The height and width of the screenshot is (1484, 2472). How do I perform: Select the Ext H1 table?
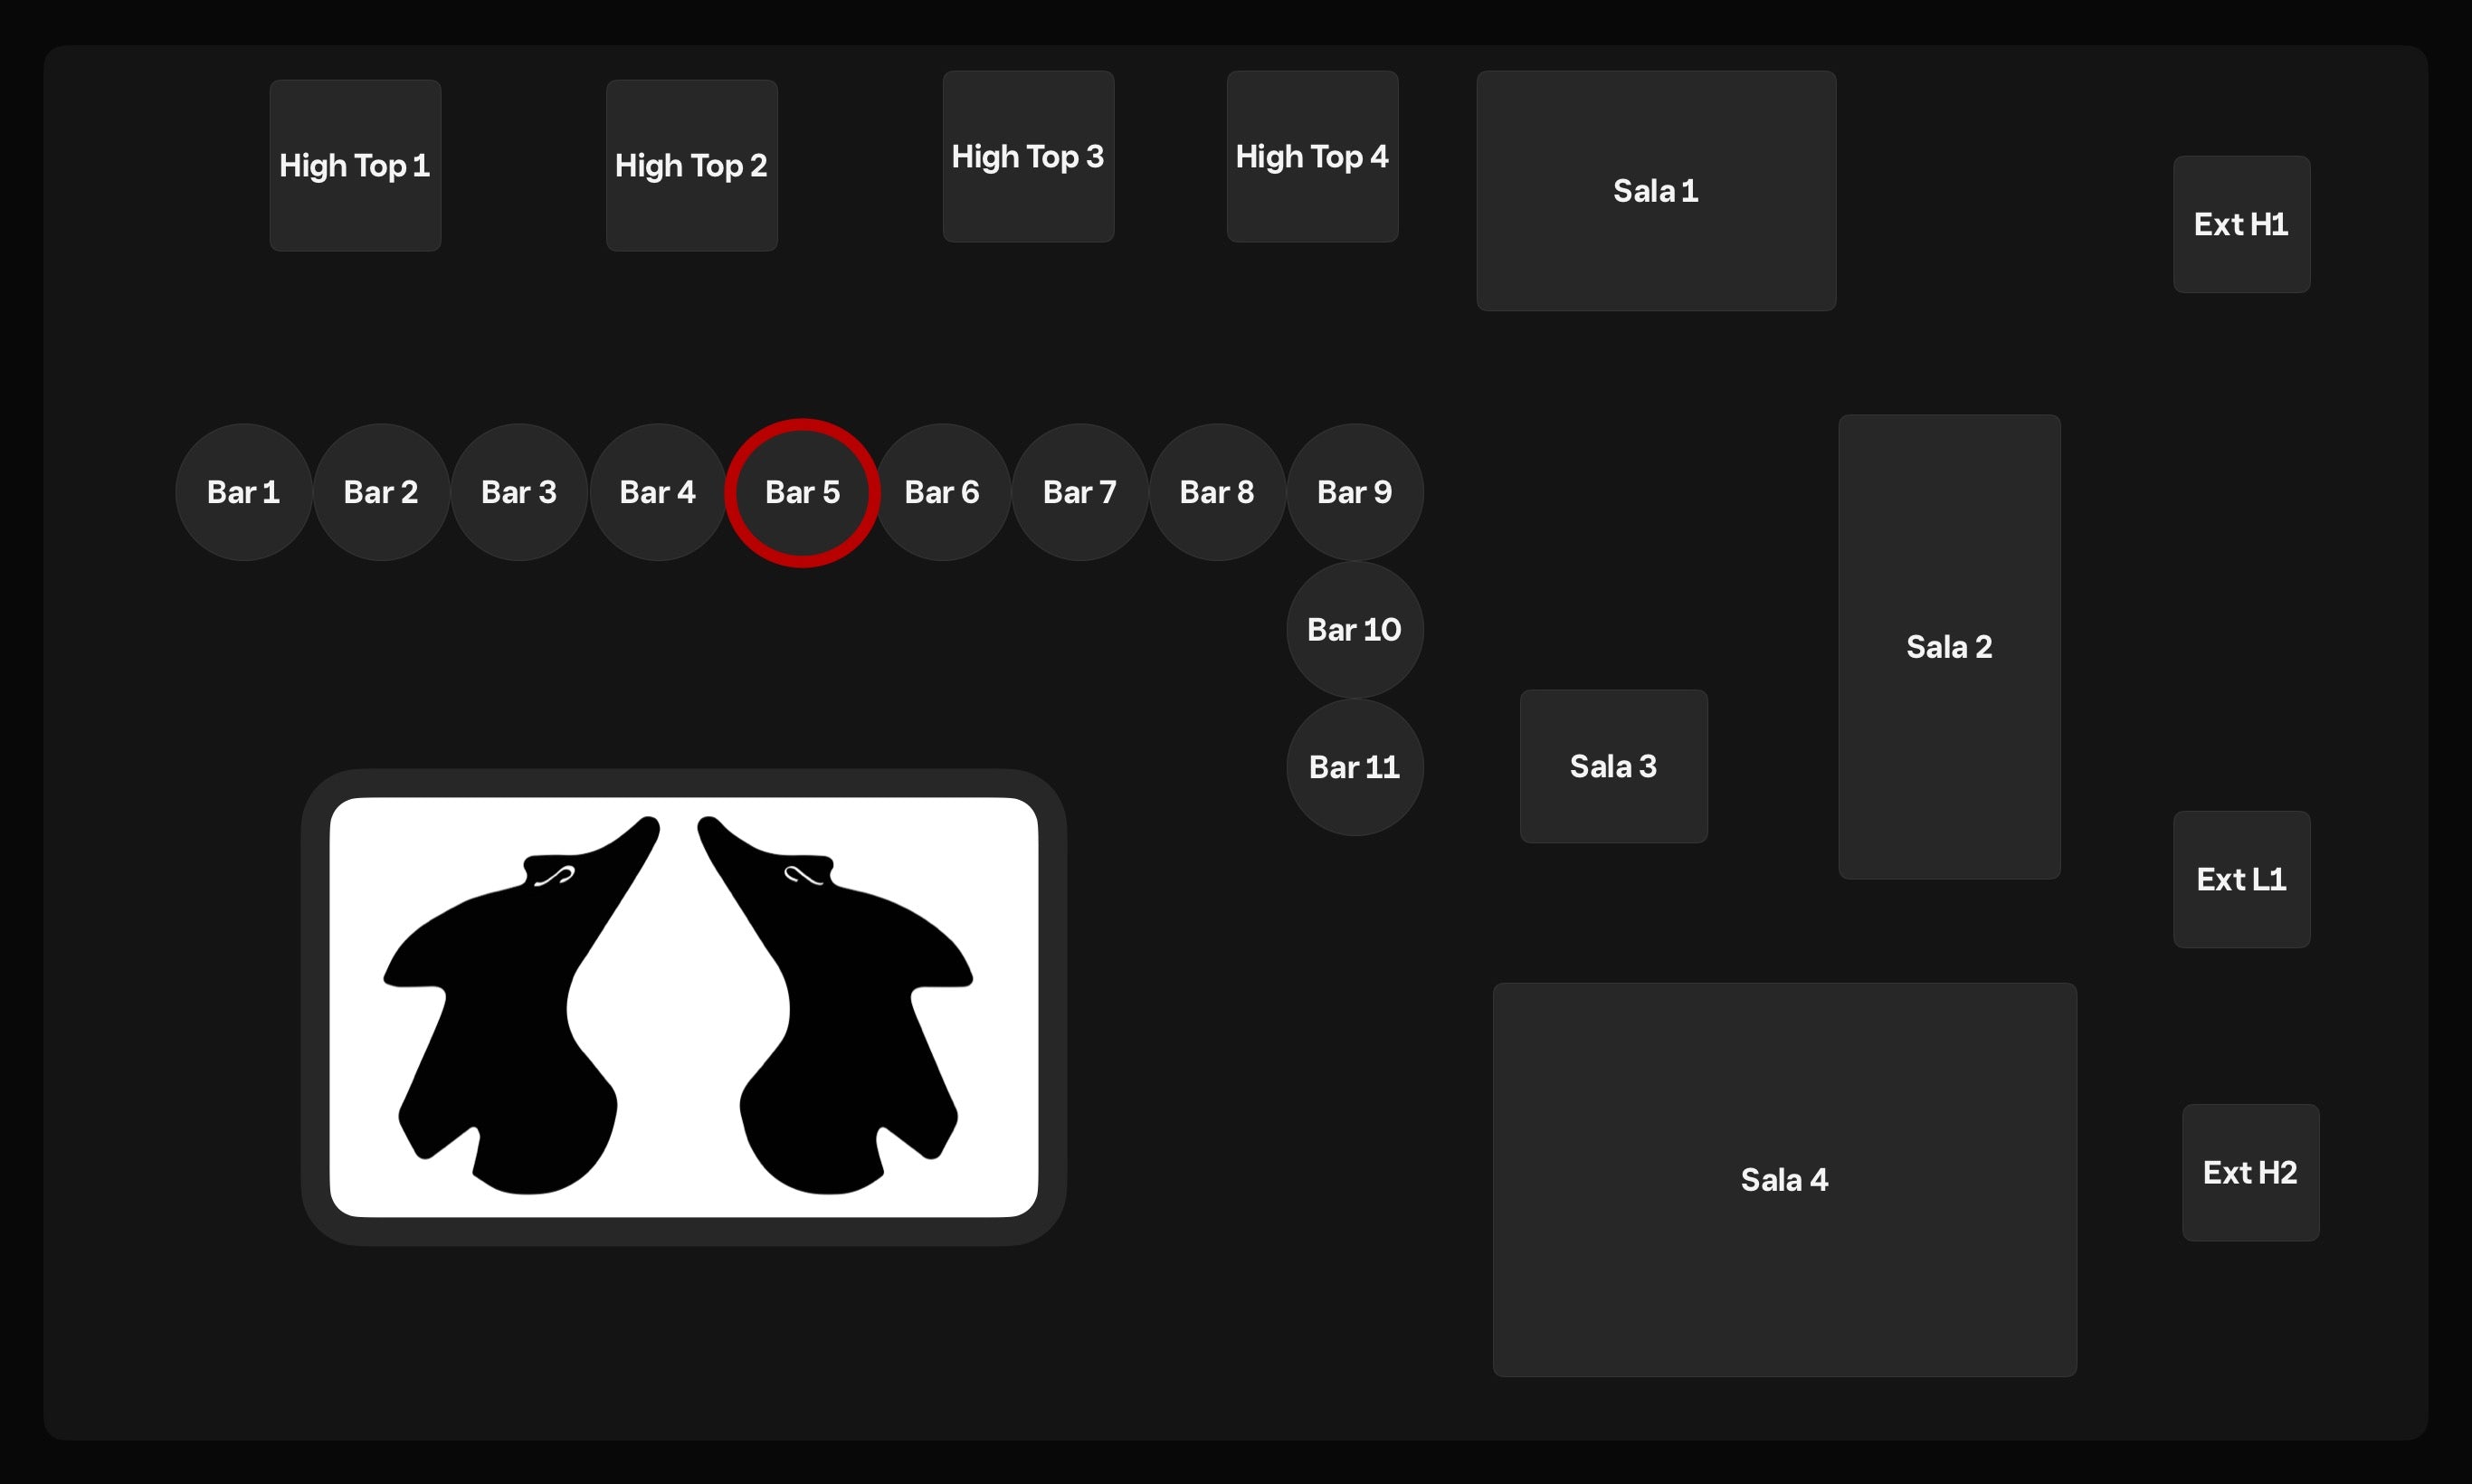(2241, 224)
